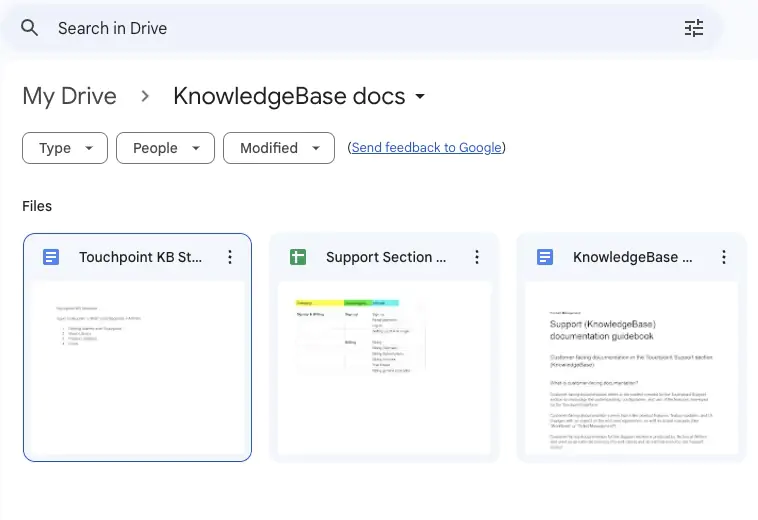The image size is (758, 520).
Task: Select KnowledgeBase ... file name
Action: point(633,257)
